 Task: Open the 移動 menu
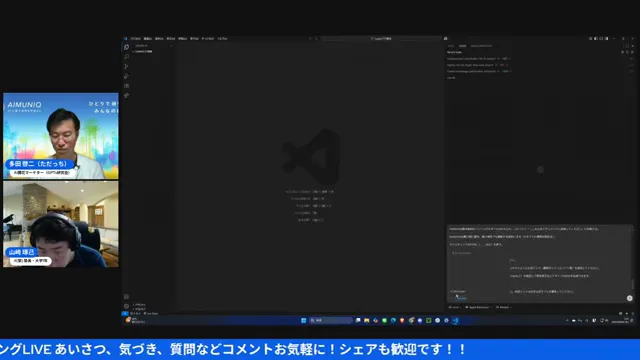[182, 39]
